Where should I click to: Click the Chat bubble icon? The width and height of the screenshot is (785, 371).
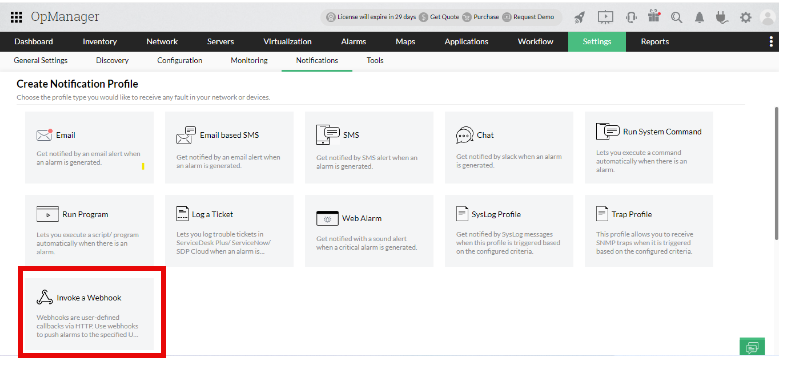pyautogui.click(x=465, y=135)
